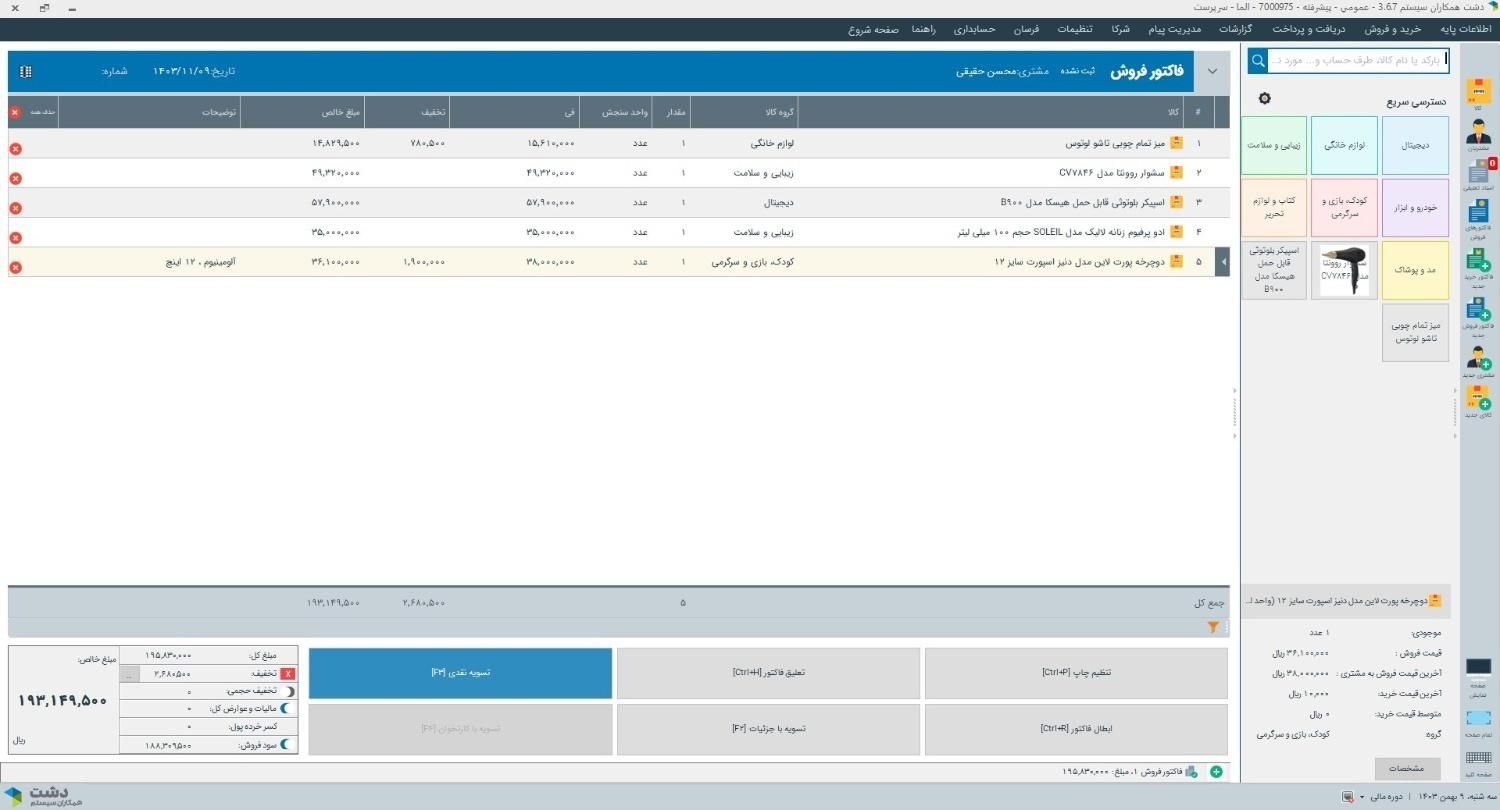Viewport: 1500px width, 810px height.
Task: Open اسناد تعلیقی icon with red badge
Action: pyautogui.click(x=1477, y=178)
